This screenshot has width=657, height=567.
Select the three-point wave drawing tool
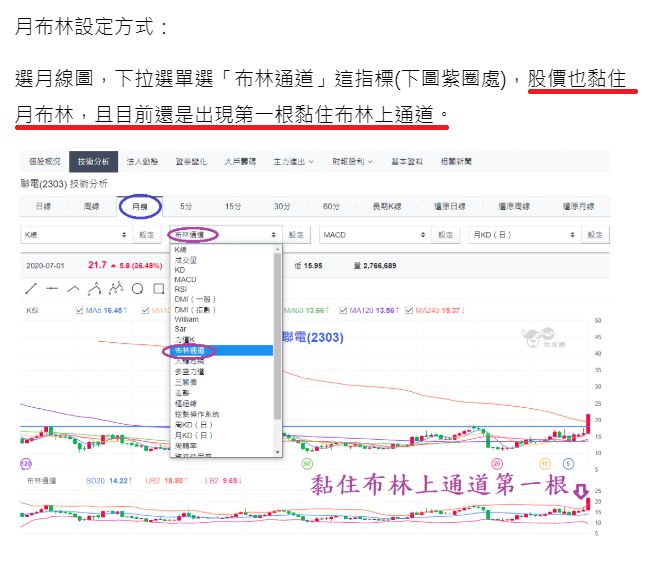click(x=95, y=288)
